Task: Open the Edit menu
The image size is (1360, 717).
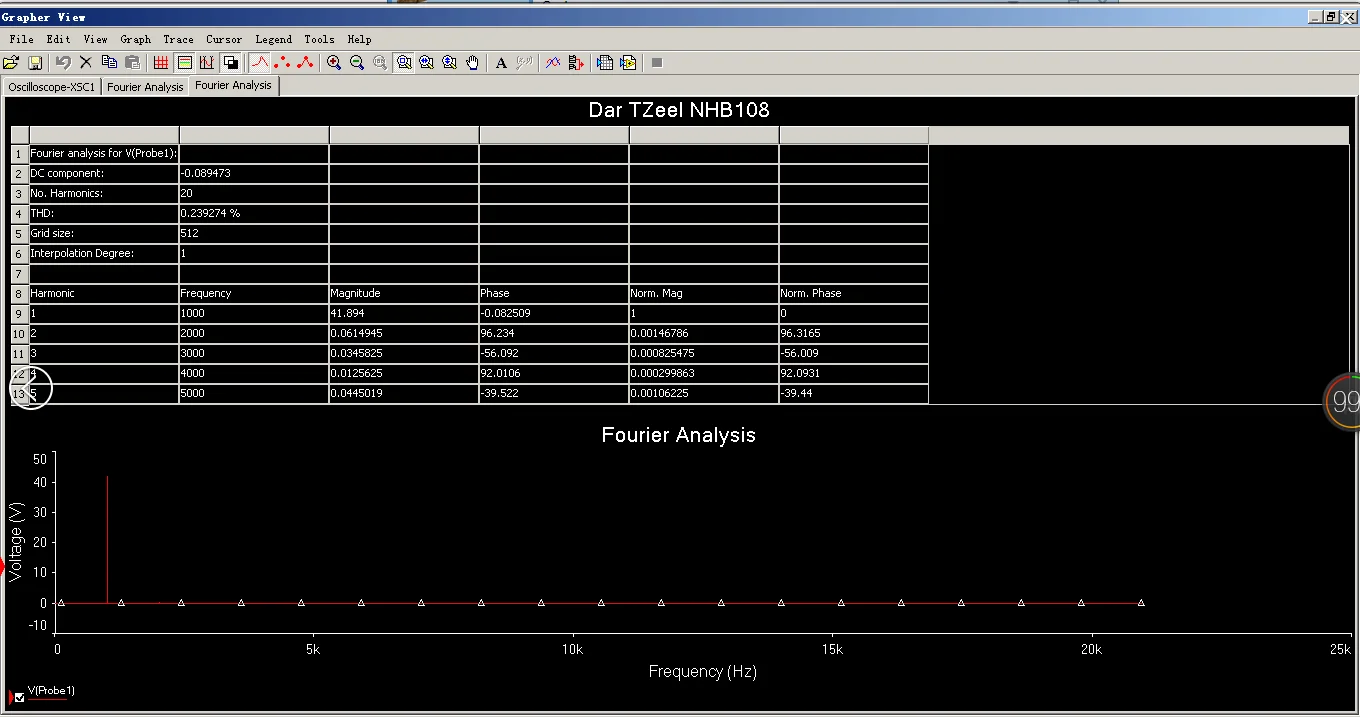Action: tap(58, 39)
